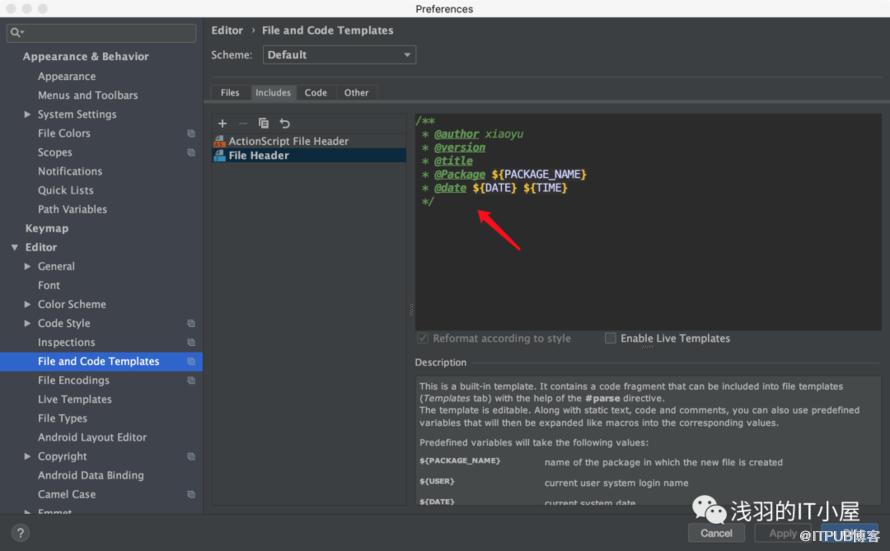Enable Live Templates checkbox
Viewport: 890px width, 551px height.
point(610,339)
